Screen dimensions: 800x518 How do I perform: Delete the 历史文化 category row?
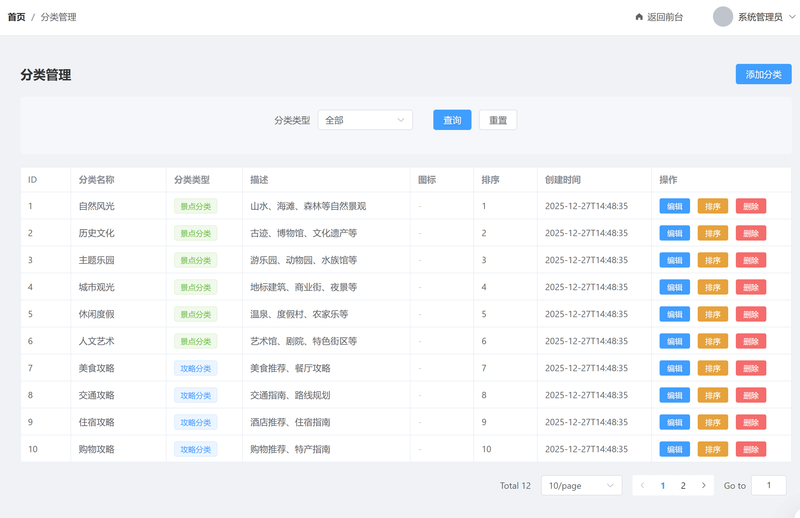click(750, 233)
